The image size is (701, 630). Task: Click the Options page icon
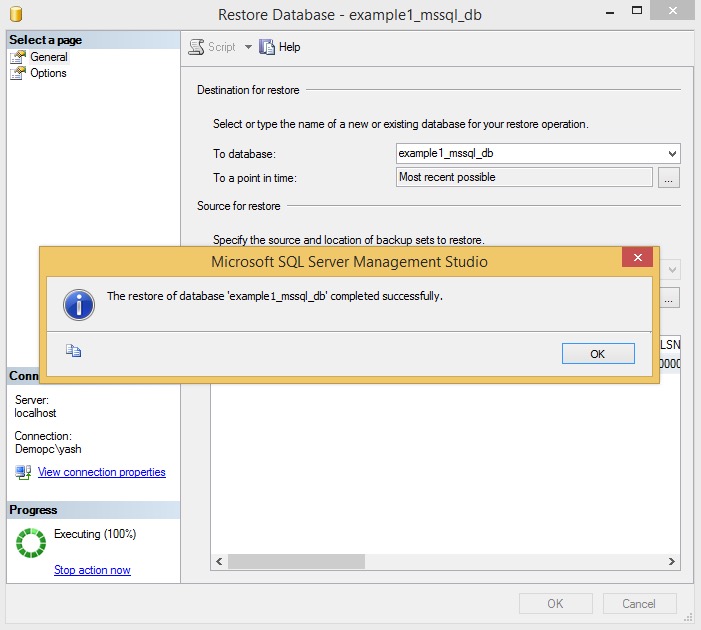point(18,73)
